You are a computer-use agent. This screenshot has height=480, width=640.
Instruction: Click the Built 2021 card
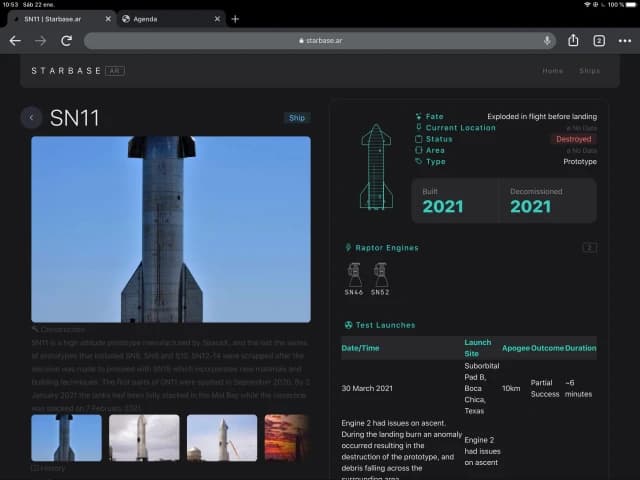pos(455,201)
